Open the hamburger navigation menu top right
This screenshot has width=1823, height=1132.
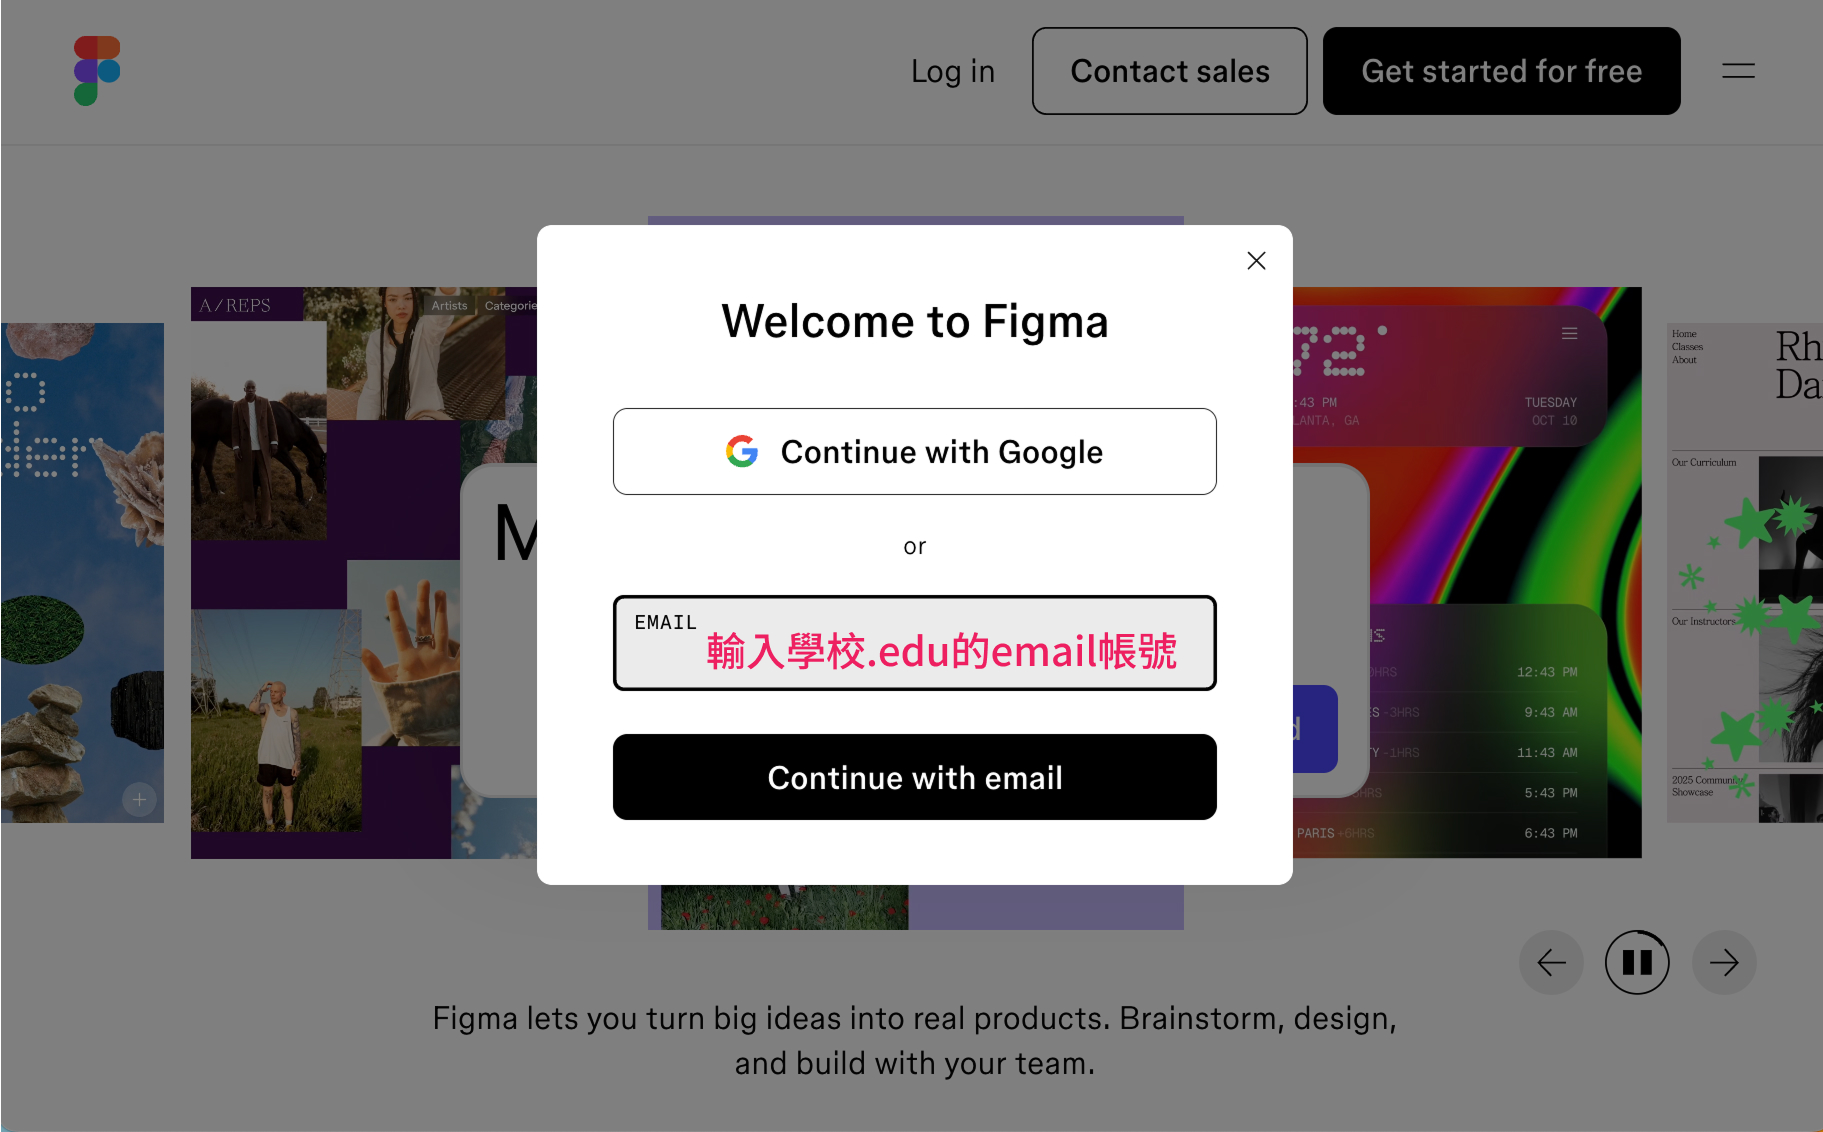coord(1738,71)
